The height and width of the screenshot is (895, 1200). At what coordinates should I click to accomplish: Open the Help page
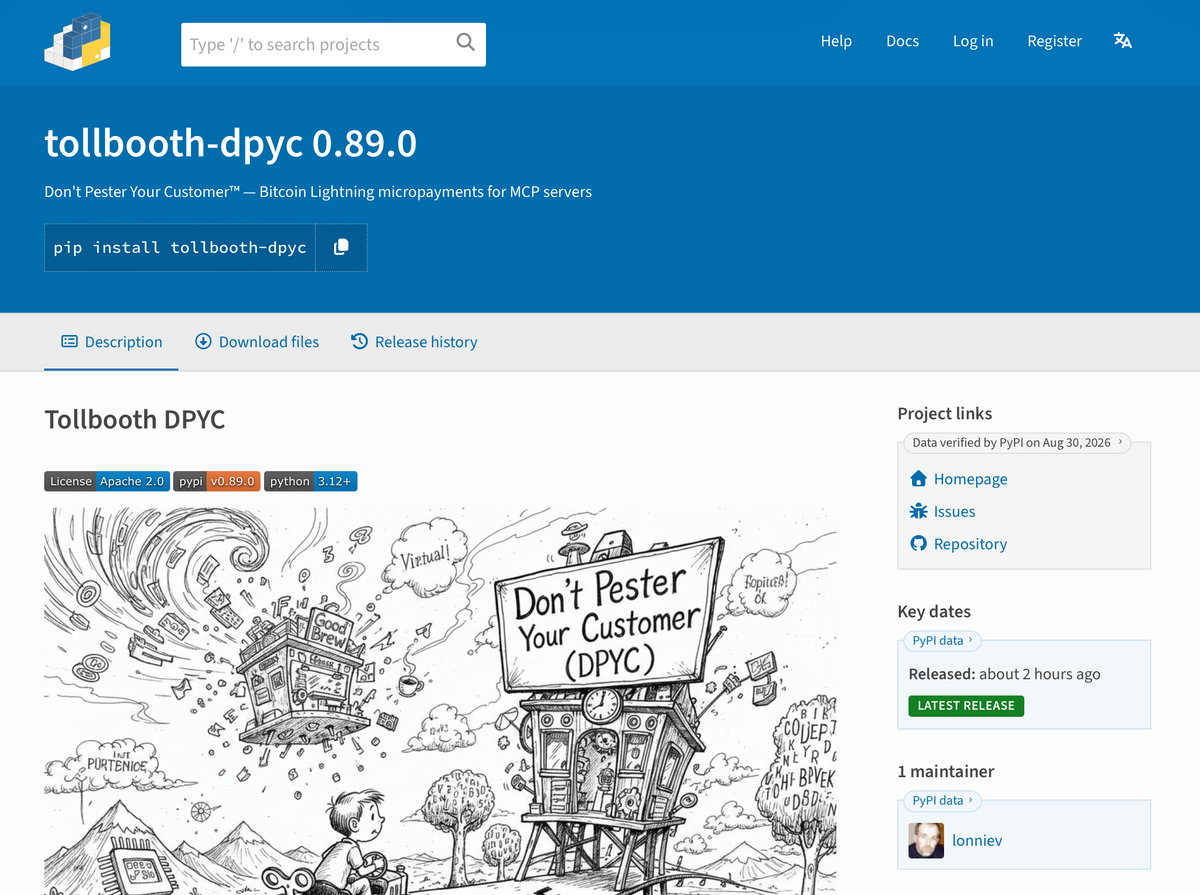[836, 41]
